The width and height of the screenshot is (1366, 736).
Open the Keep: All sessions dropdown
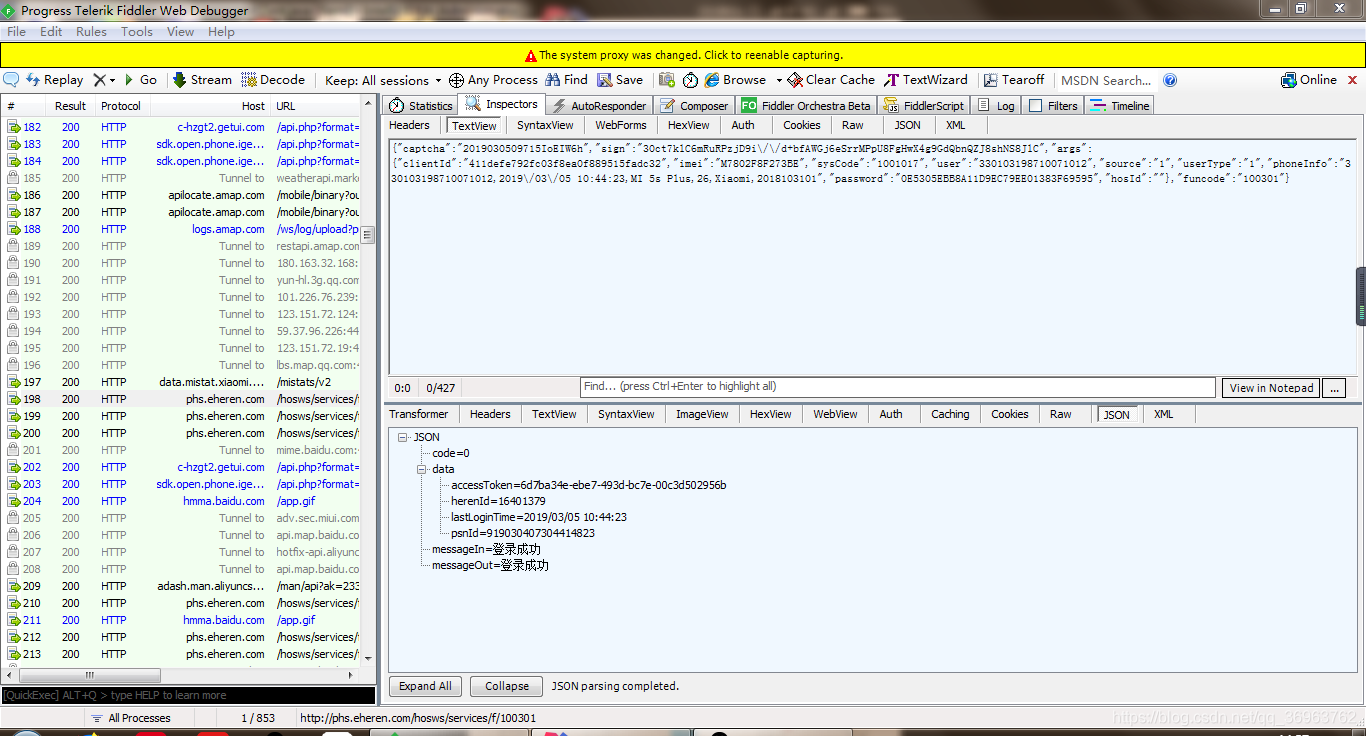(384, 80)
